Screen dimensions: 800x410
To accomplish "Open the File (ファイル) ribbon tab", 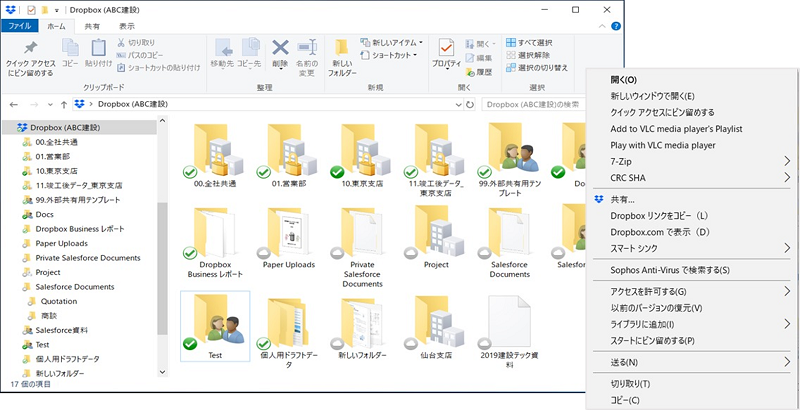I will click(20, 26).
